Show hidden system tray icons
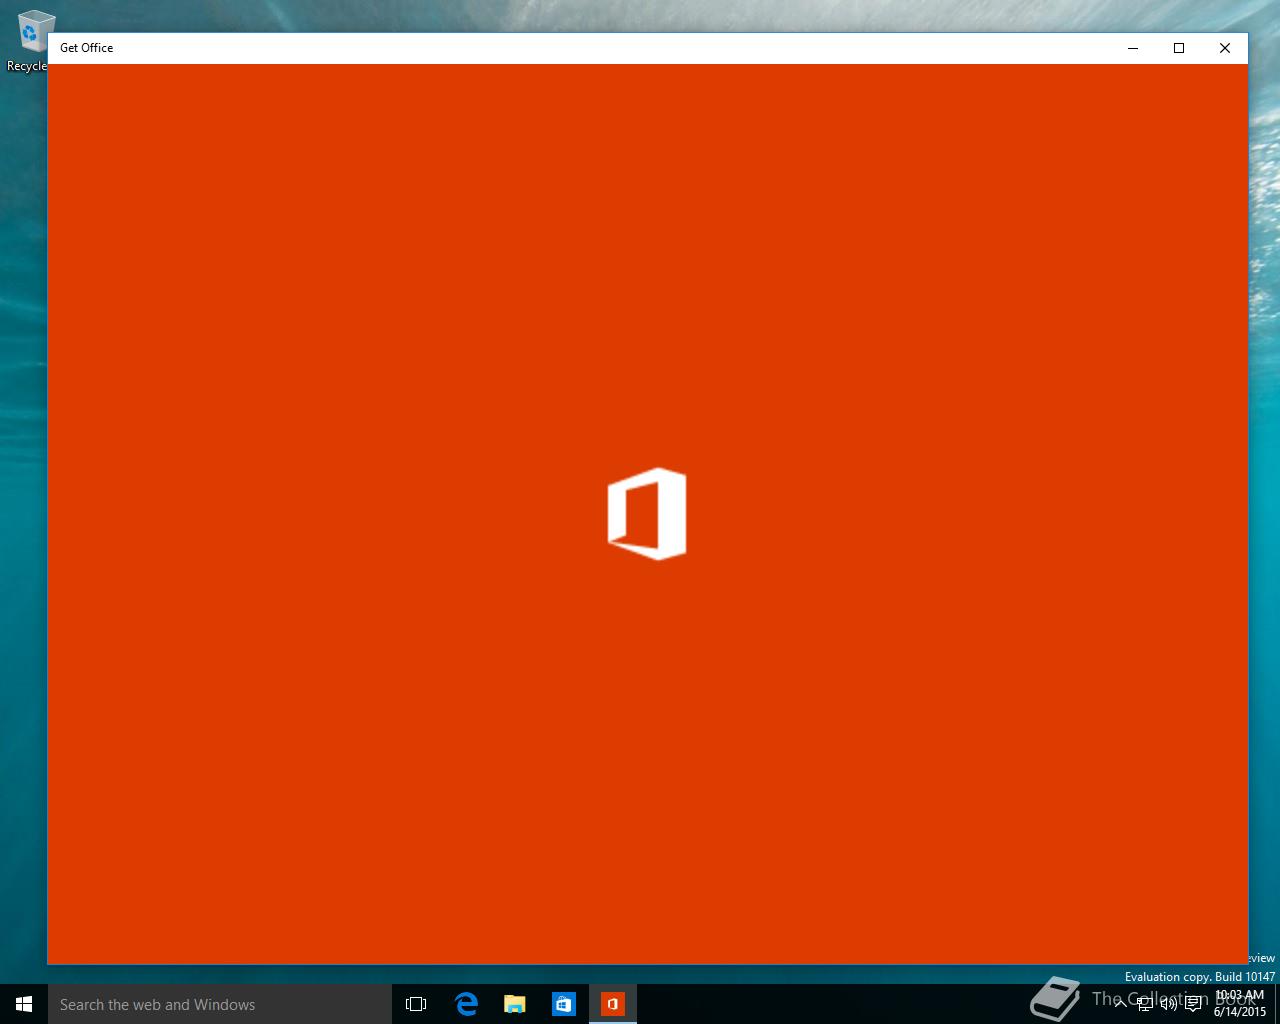 pos(1121,1004)
